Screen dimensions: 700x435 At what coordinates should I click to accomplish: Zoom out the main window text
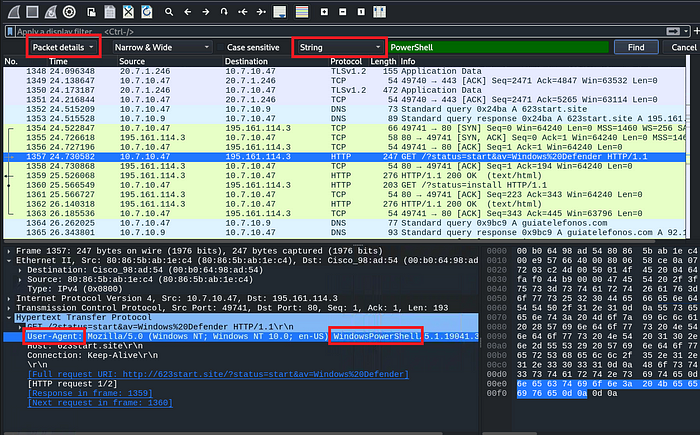point(343,12)
